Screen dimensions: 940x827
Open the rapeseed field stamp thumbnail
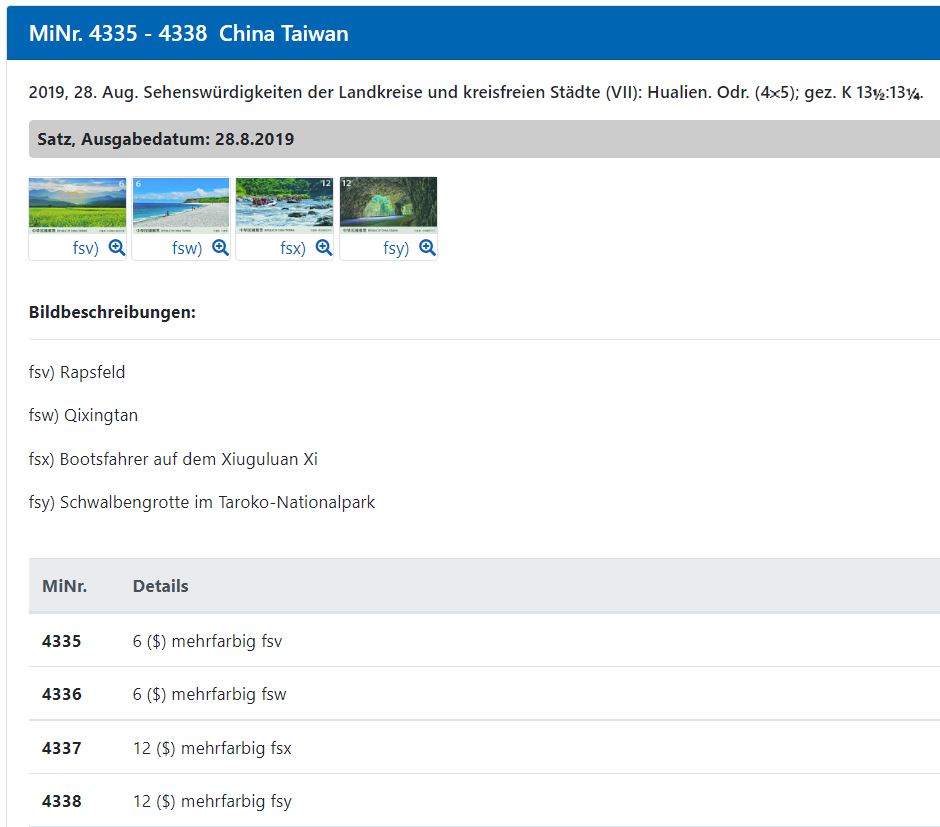(x=78, y=206)
